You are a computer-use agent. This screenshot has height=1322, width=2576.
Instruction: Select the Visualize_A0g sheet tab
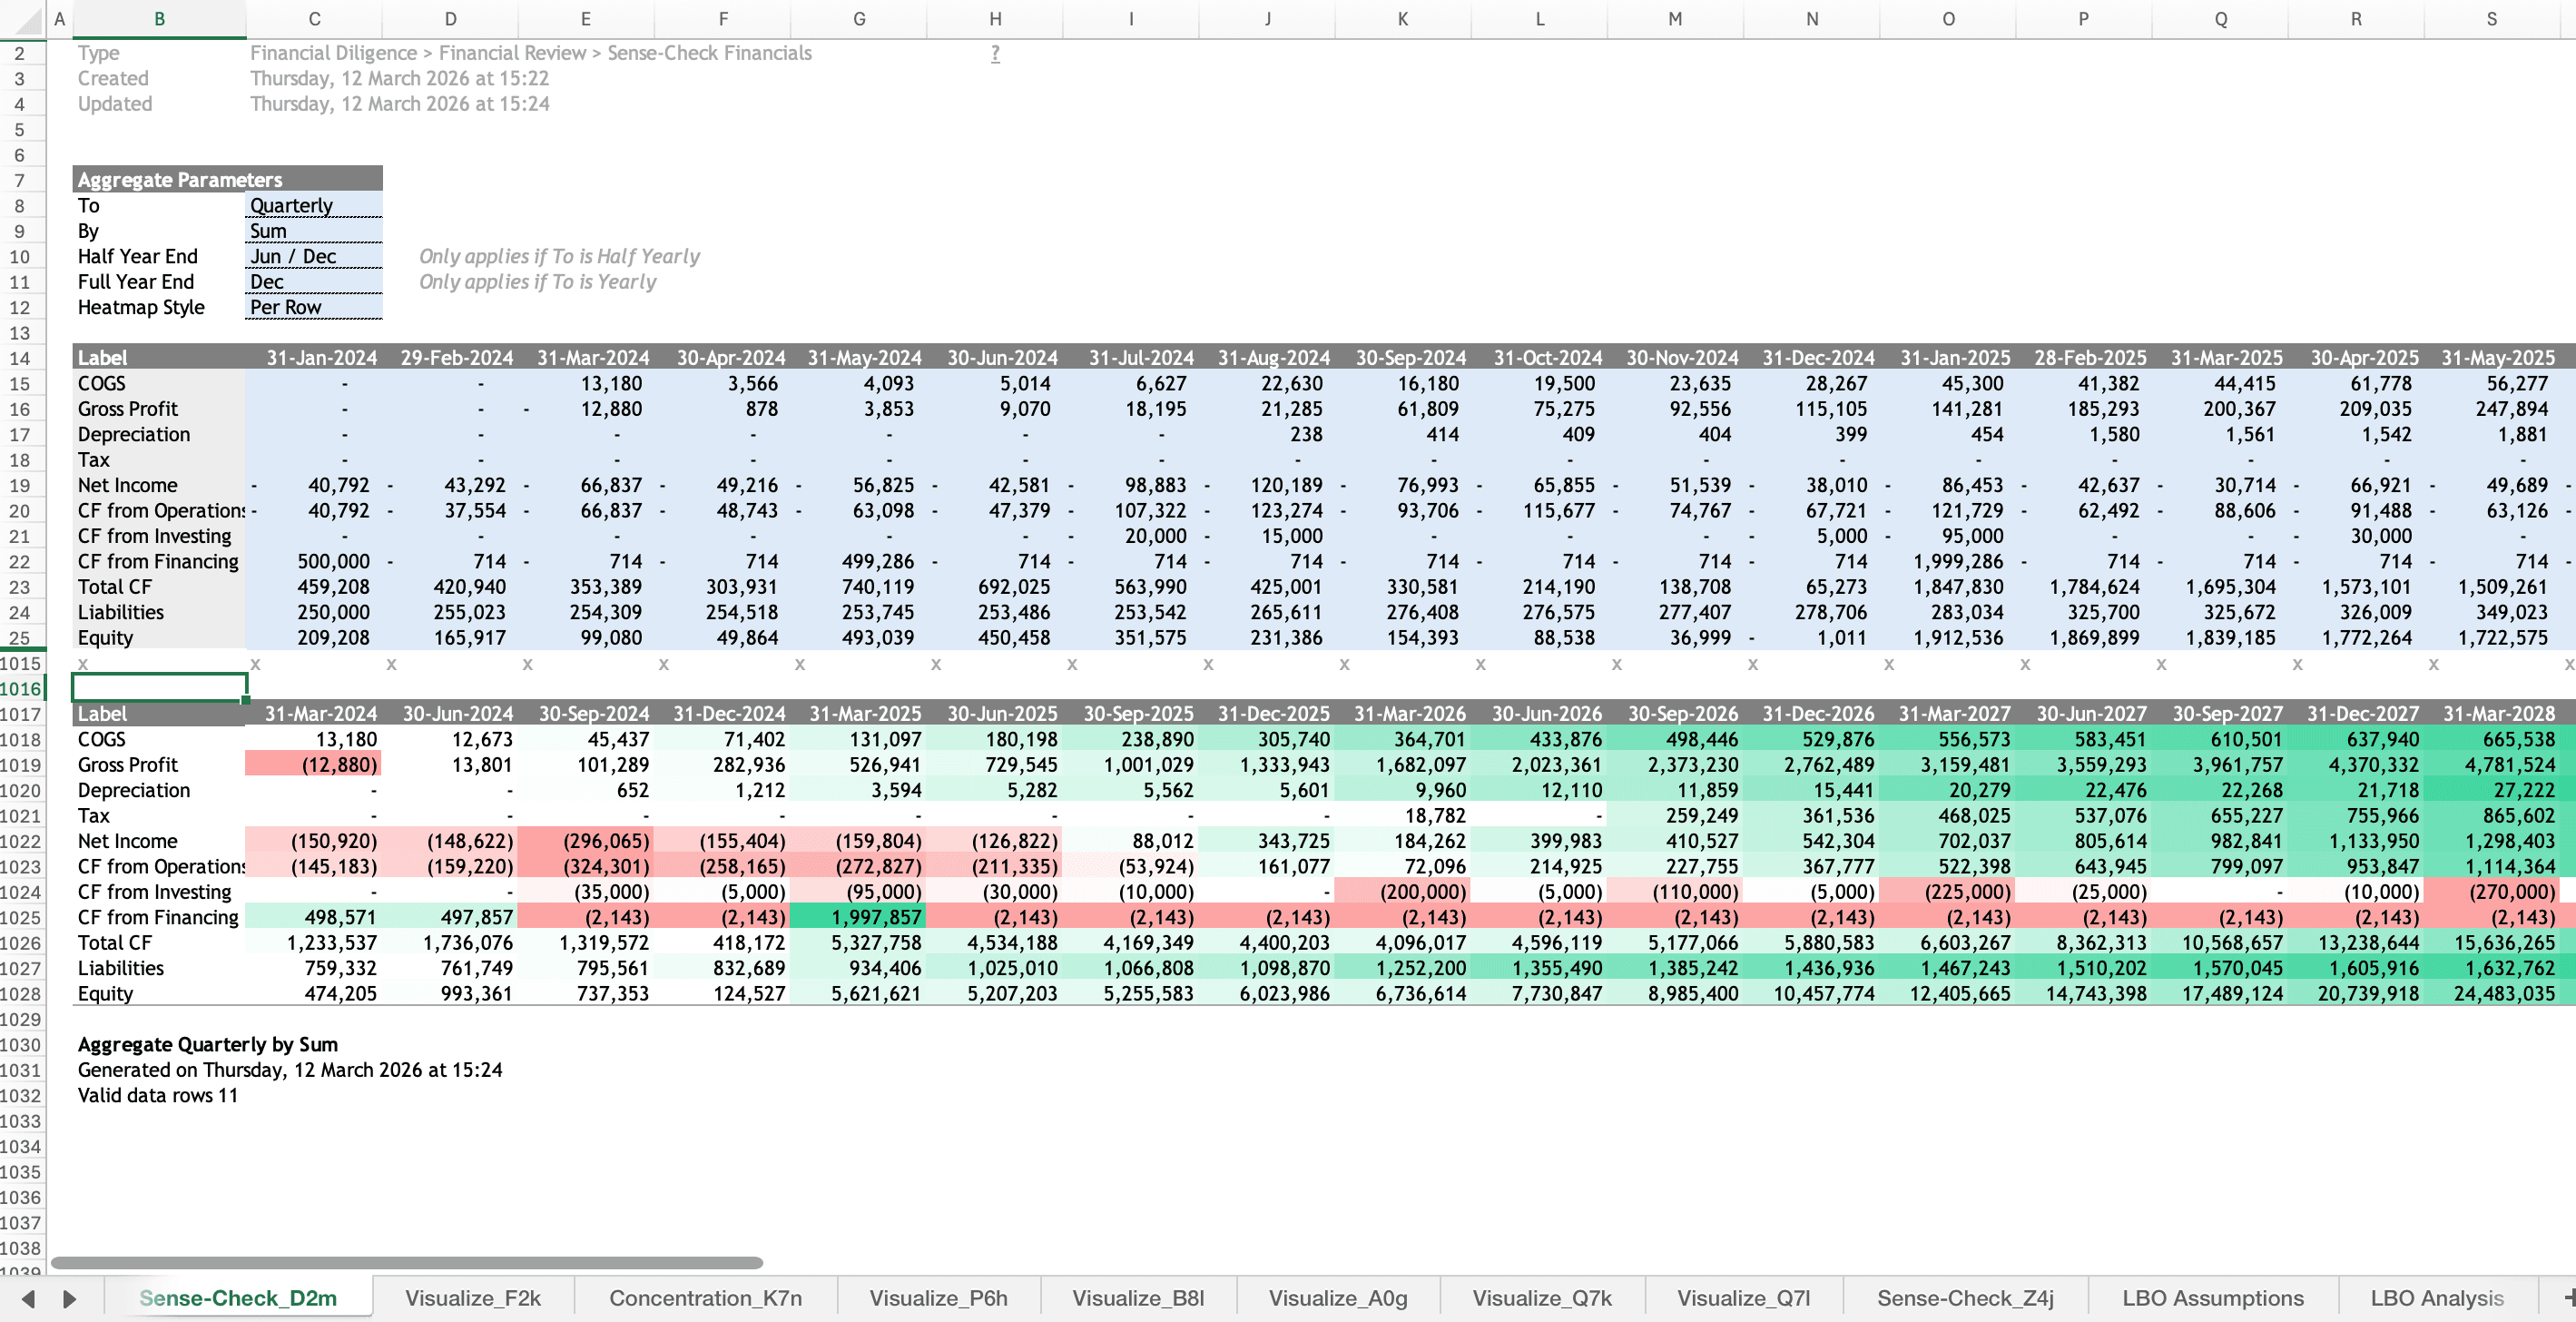1338,1297
